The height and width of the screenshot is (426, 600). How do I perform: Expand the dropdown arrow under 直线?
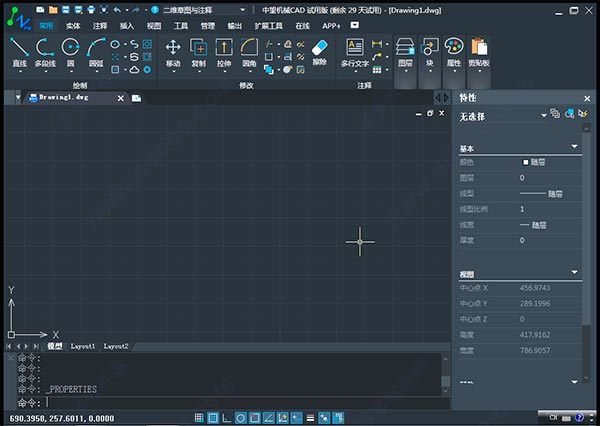click(x=20, y=72)
